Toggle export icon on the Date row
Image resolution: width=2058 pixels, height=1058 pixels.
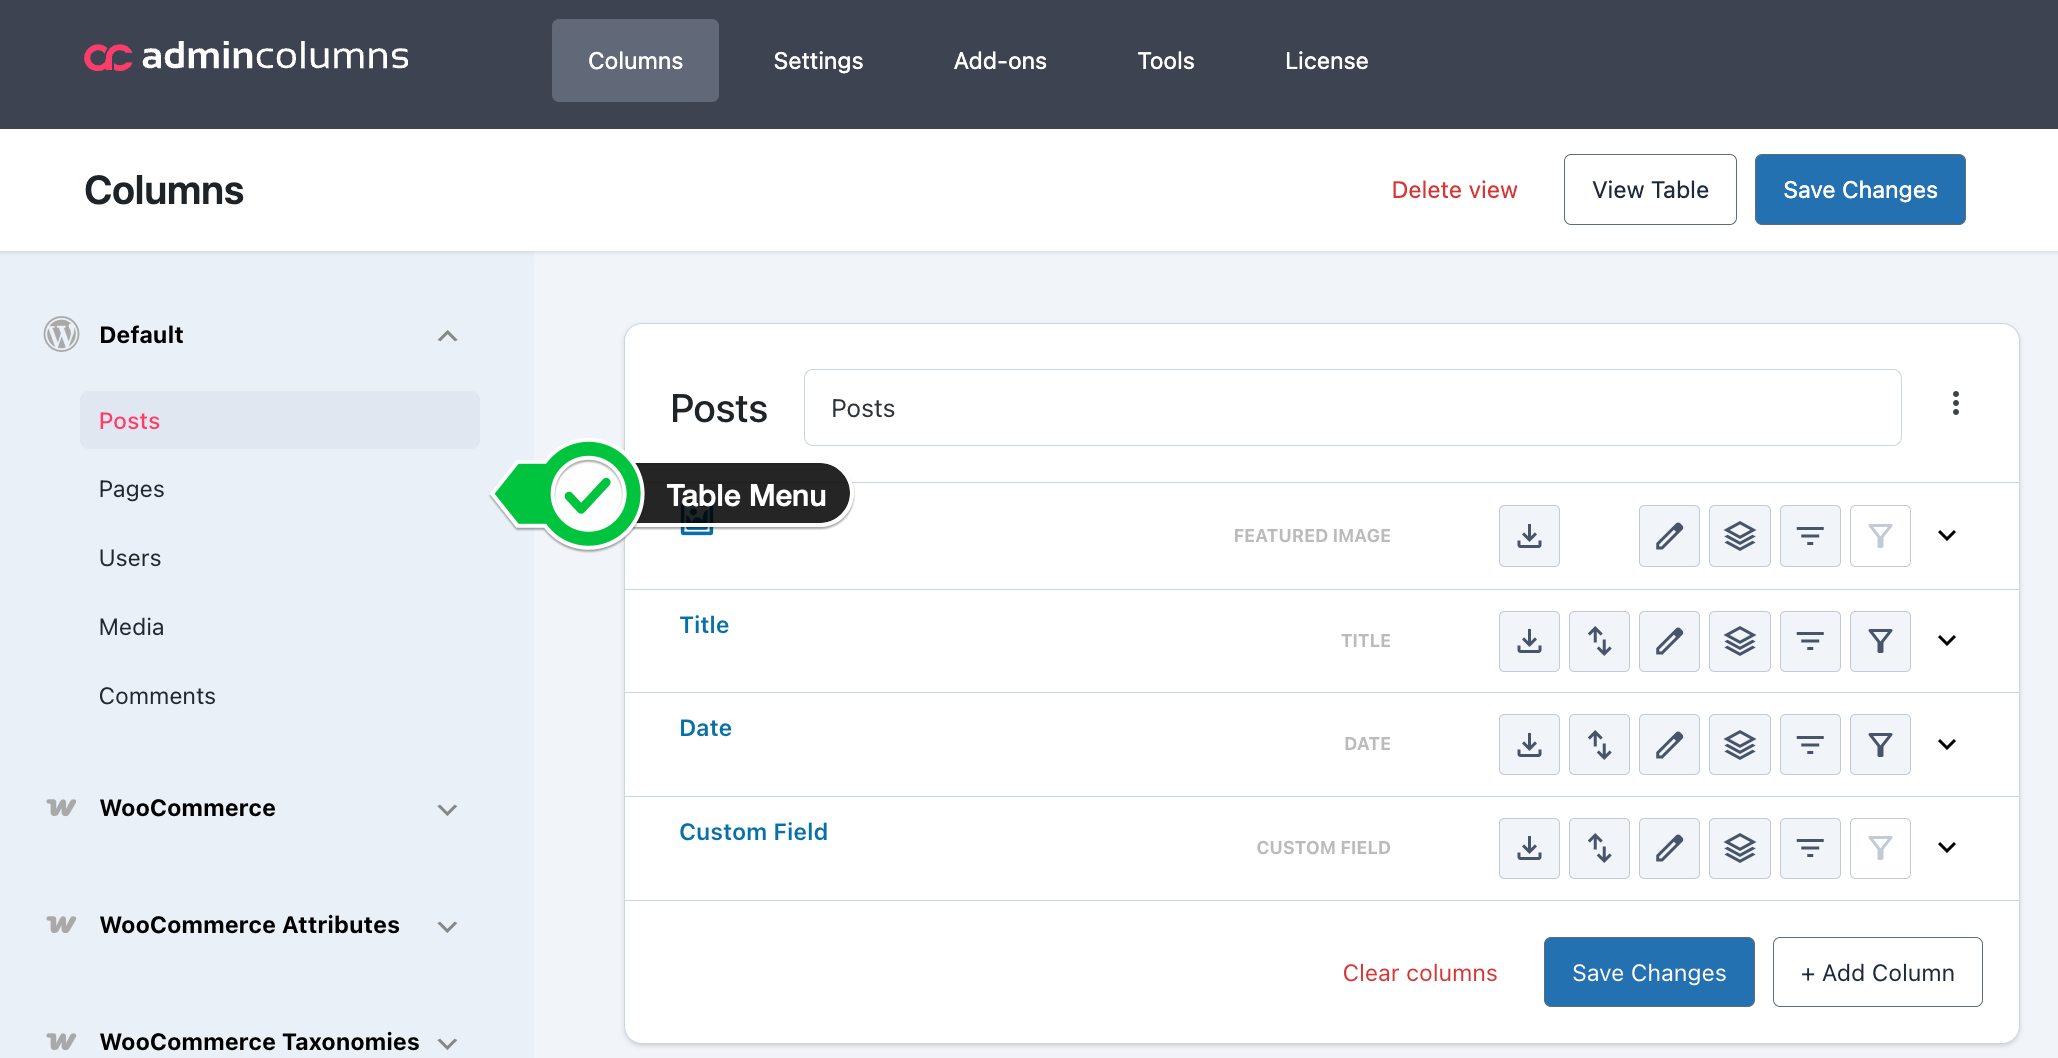(1529, 744)
